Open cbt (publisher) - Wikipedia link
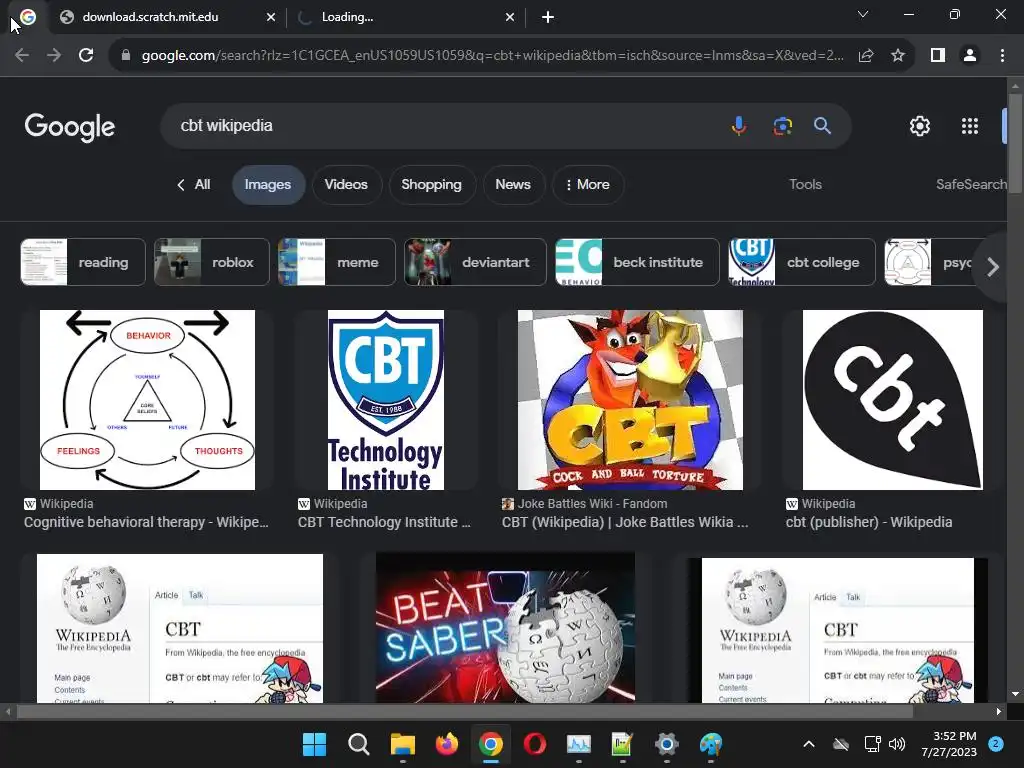Screen dimensions: 1024x768 869,522
